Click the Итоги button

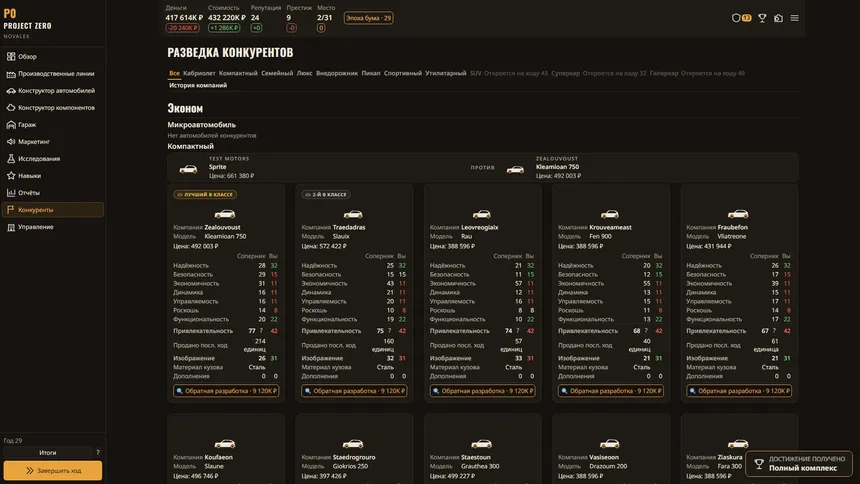(48, 453)
